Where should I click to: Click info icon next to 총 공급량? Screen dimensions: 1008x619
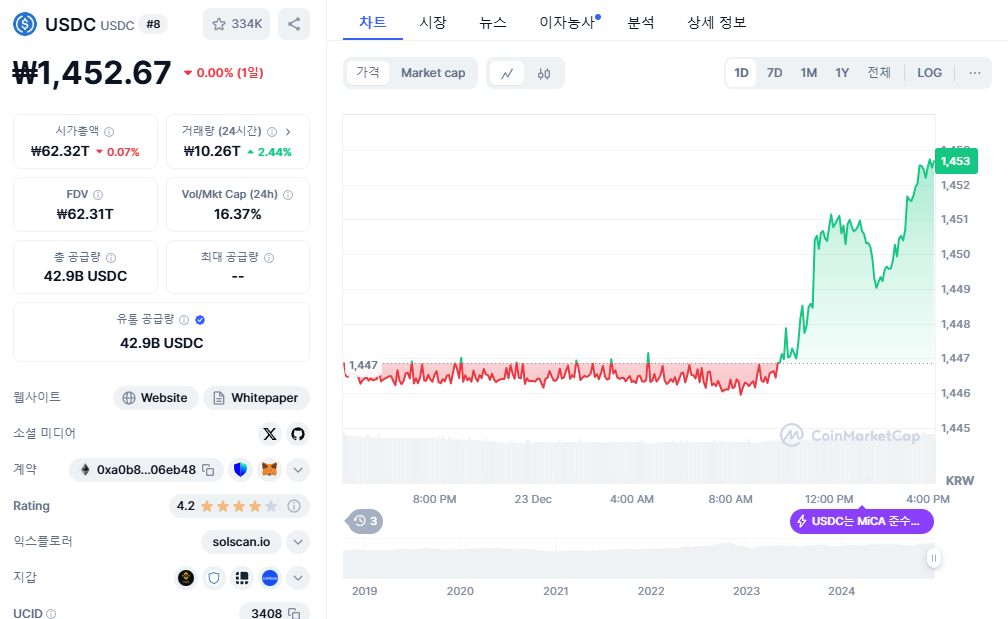coord(111,258)
